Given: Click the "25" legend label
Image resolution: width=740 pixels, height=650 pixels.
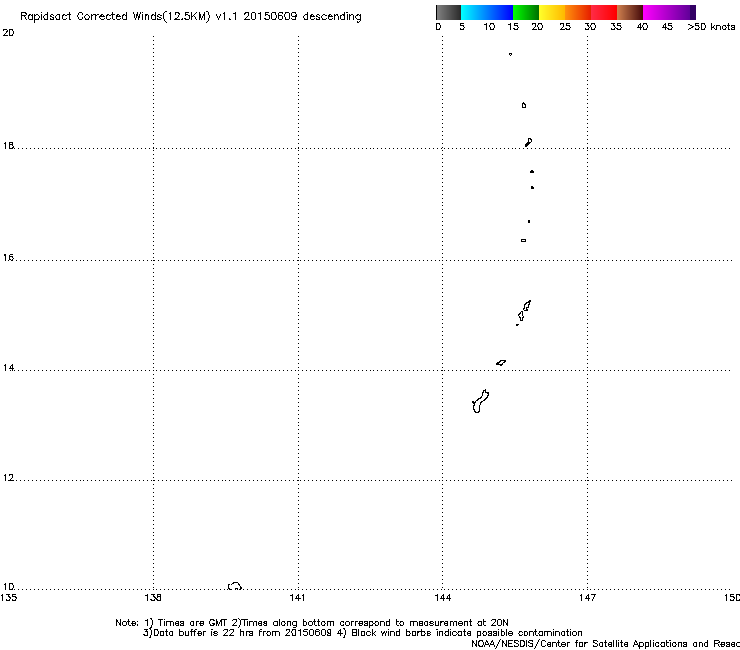Looking at the screenshot, I should [565, 27].
